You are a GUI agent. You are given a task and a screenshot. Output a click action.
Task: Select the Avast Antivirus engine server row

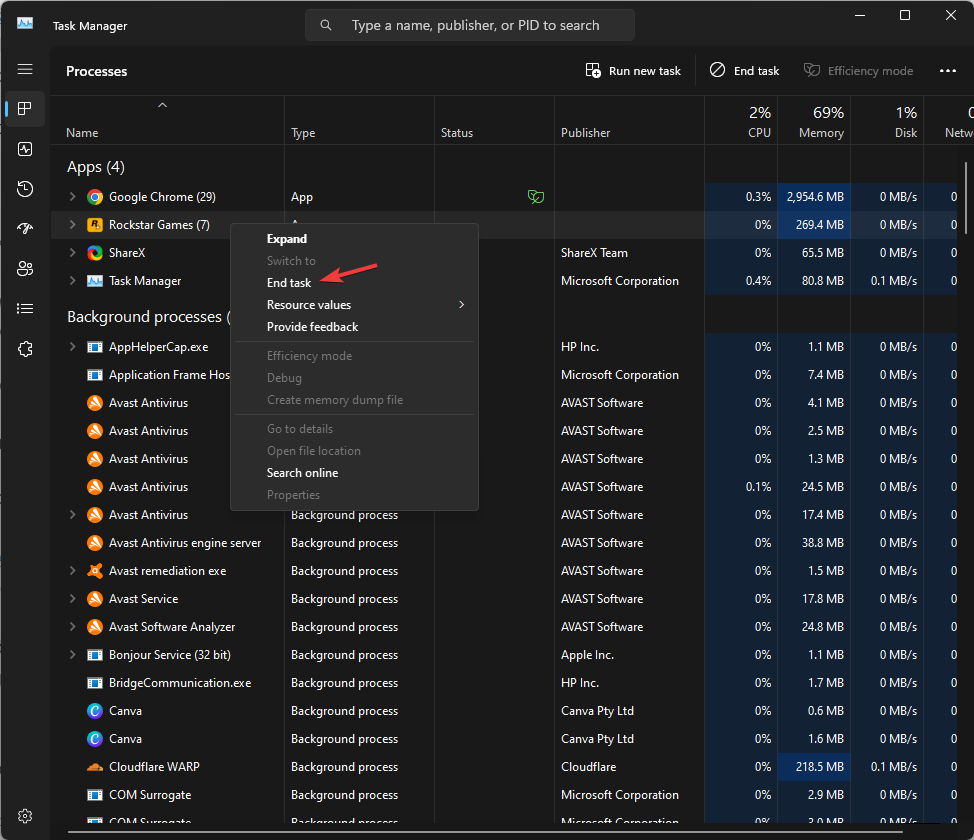[x=503, y=543]
